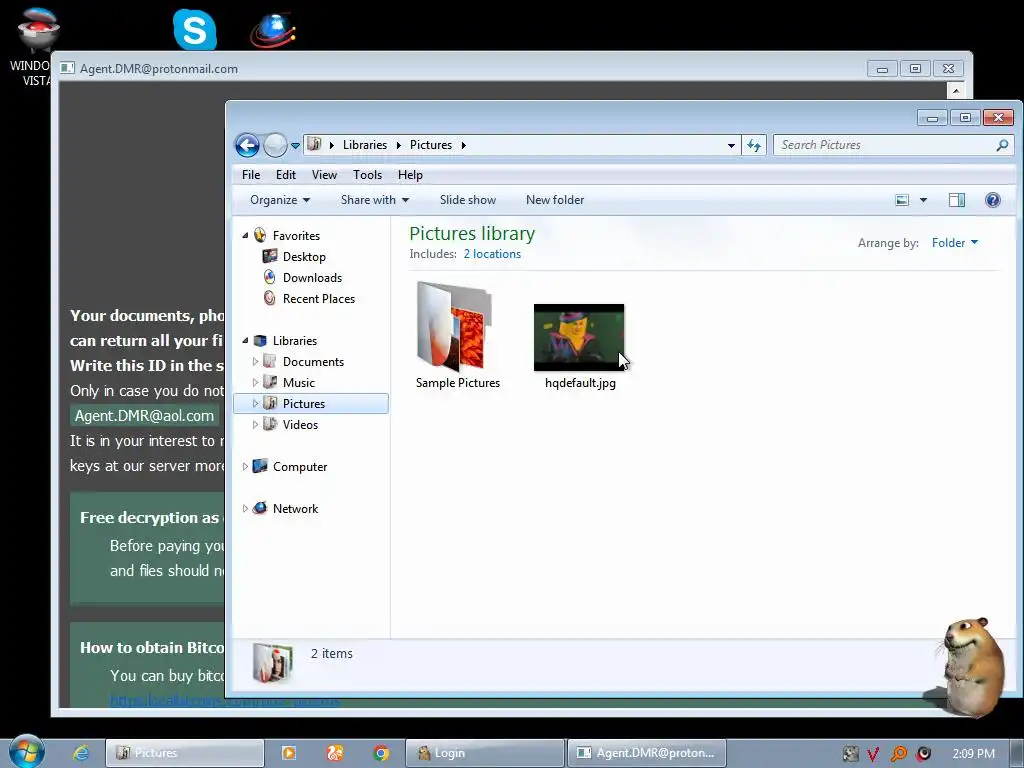1024x768 pixels.
Task: Click the first system tray icon
Action: (x=850, y=754)
